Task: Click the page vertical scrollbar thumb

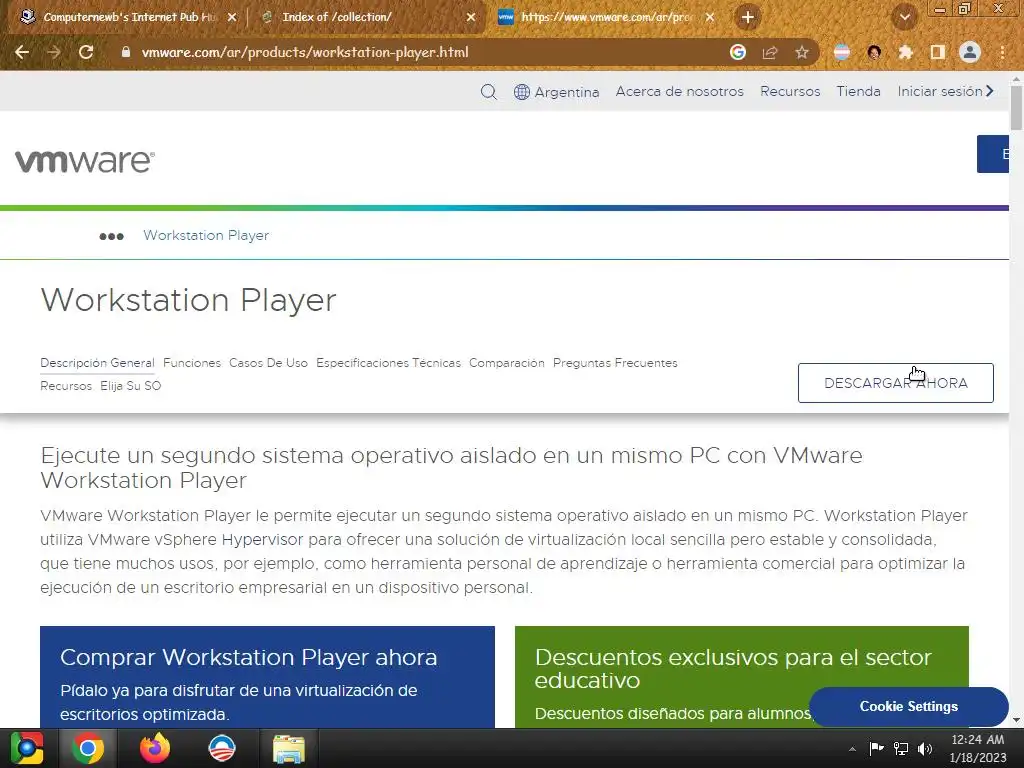Action: tap(1016, 108)
